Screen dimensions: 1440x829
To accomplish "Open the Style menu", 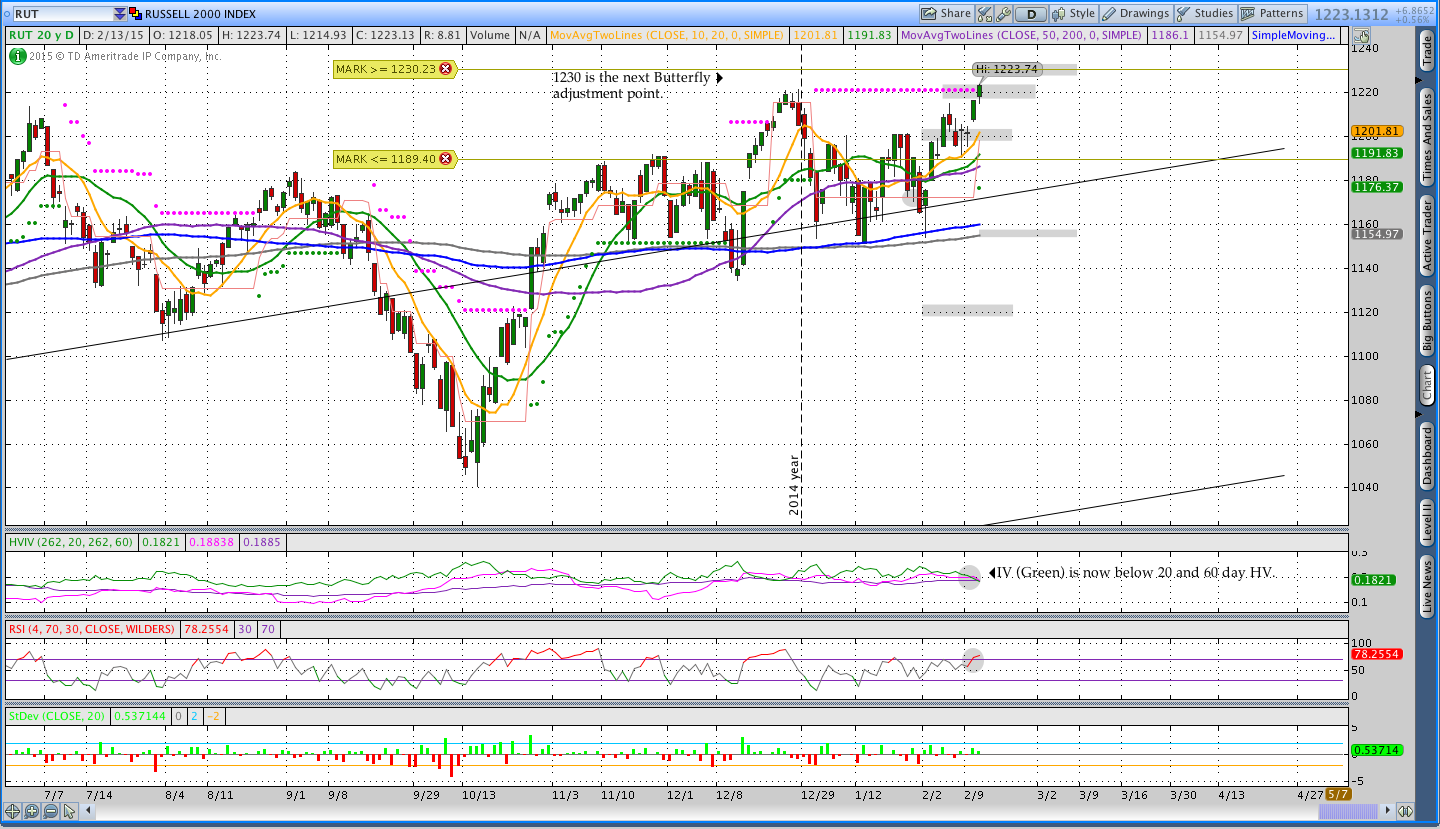I will click(x=1074, y=14).
